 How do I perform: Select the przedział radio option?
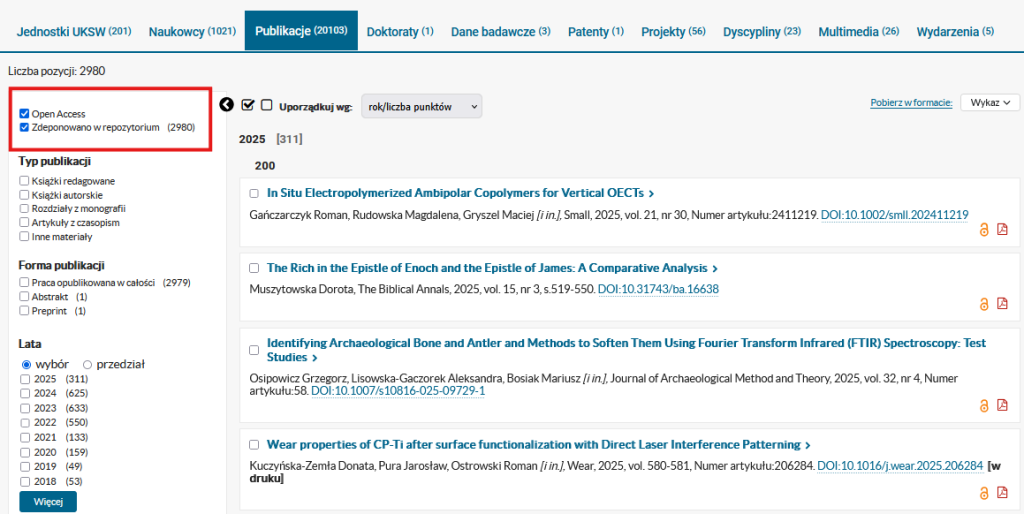pyautogui.click(x=87, y=365)
